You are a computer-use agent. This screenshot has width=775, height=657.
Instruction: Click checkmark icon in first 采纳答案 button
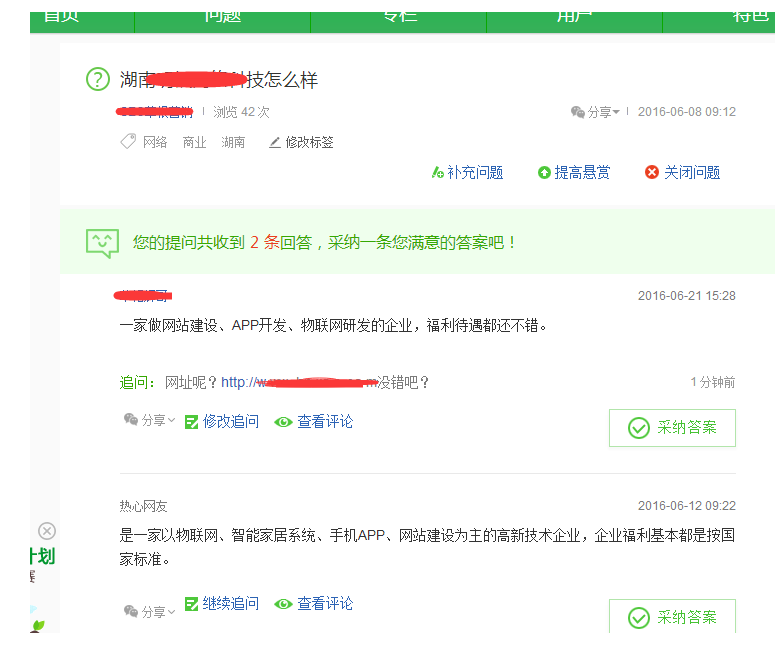click(x=639, y=428)
